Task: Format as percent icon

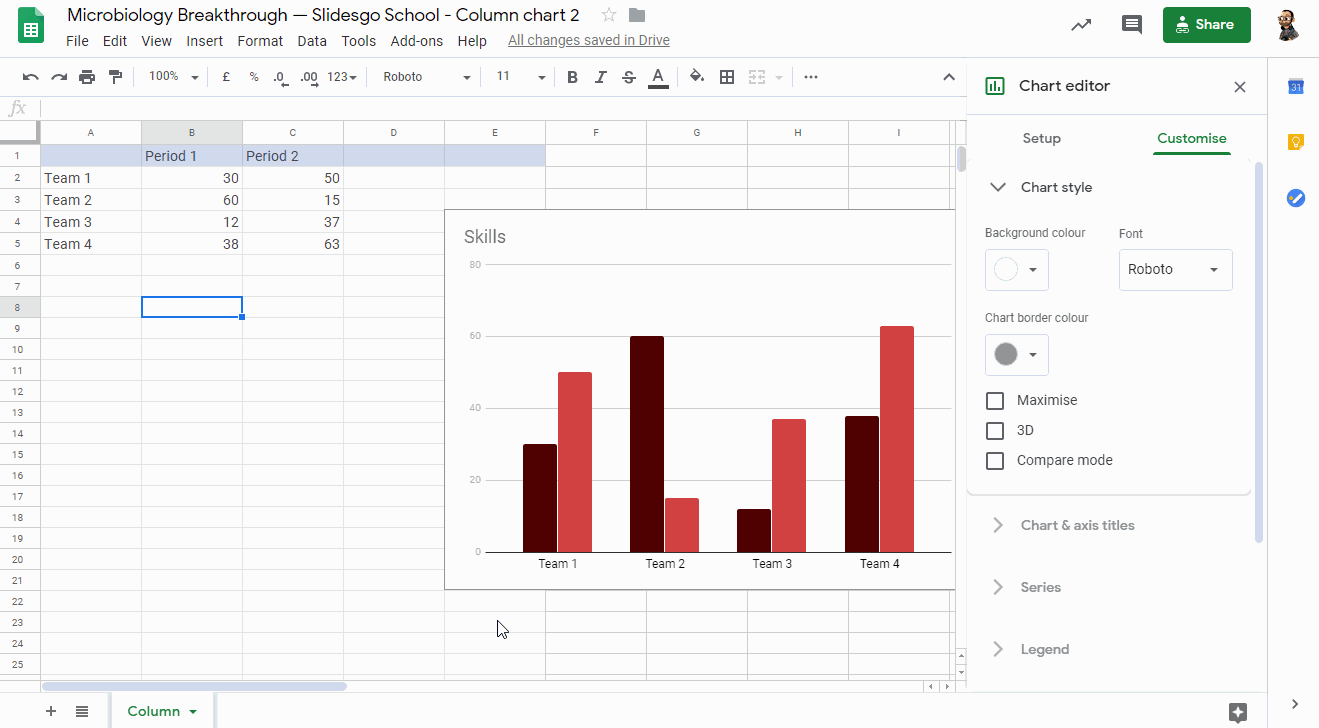Action: pyautogui.click(x=254, y=77)
